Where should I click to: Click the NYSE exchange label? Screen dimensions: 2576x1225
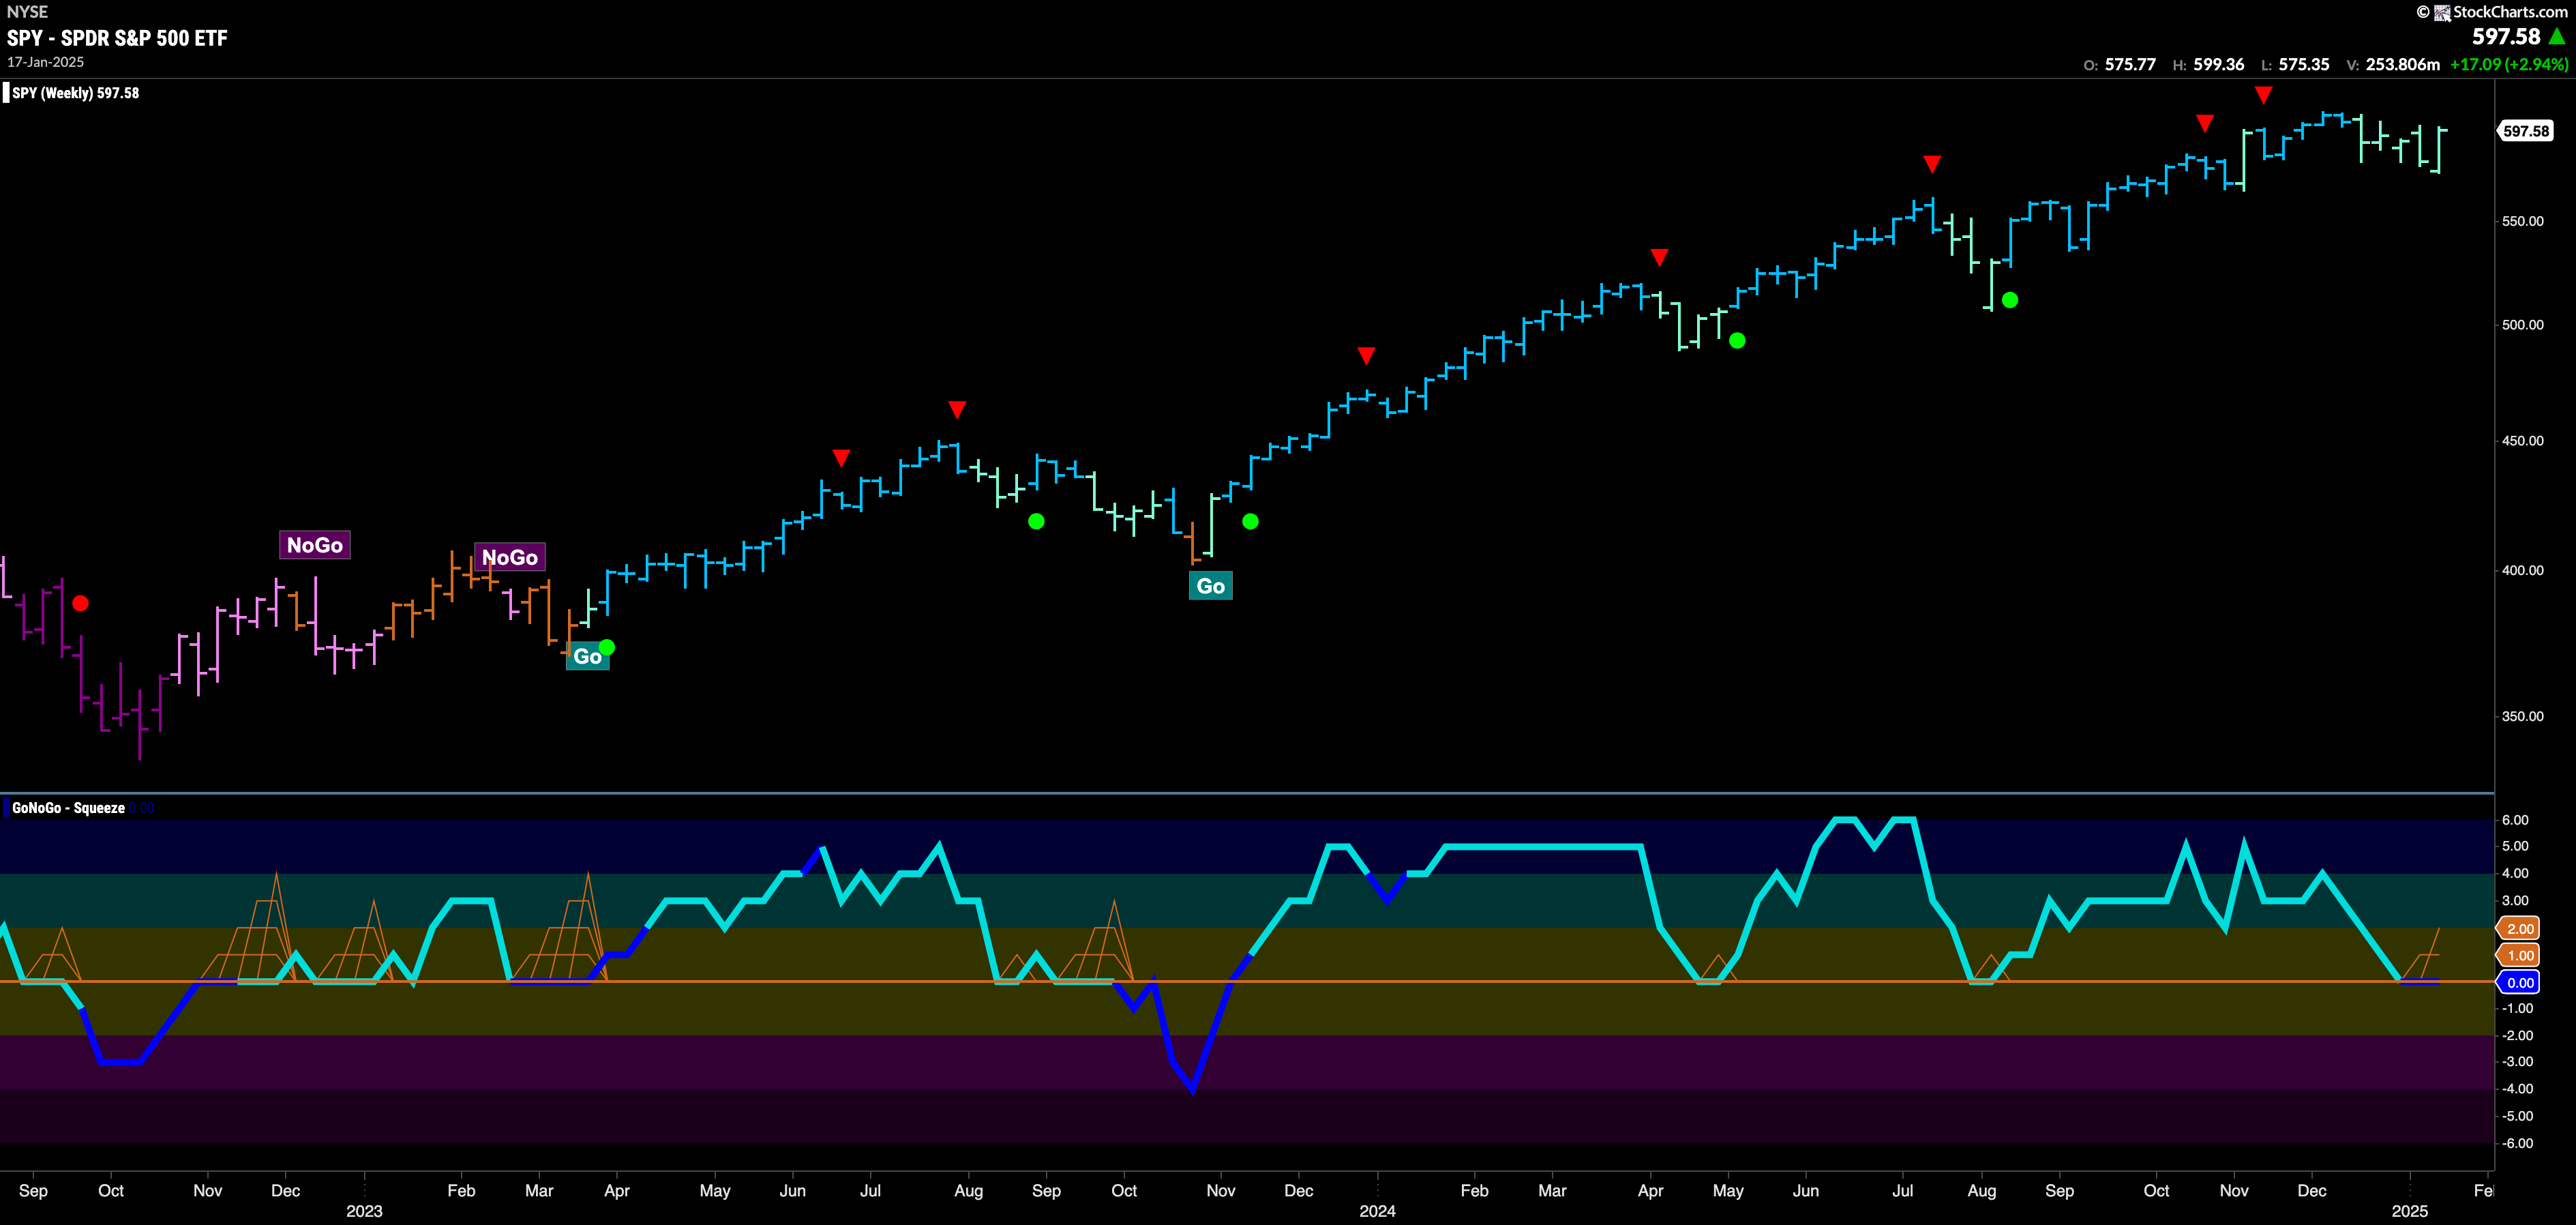(27, 12)
